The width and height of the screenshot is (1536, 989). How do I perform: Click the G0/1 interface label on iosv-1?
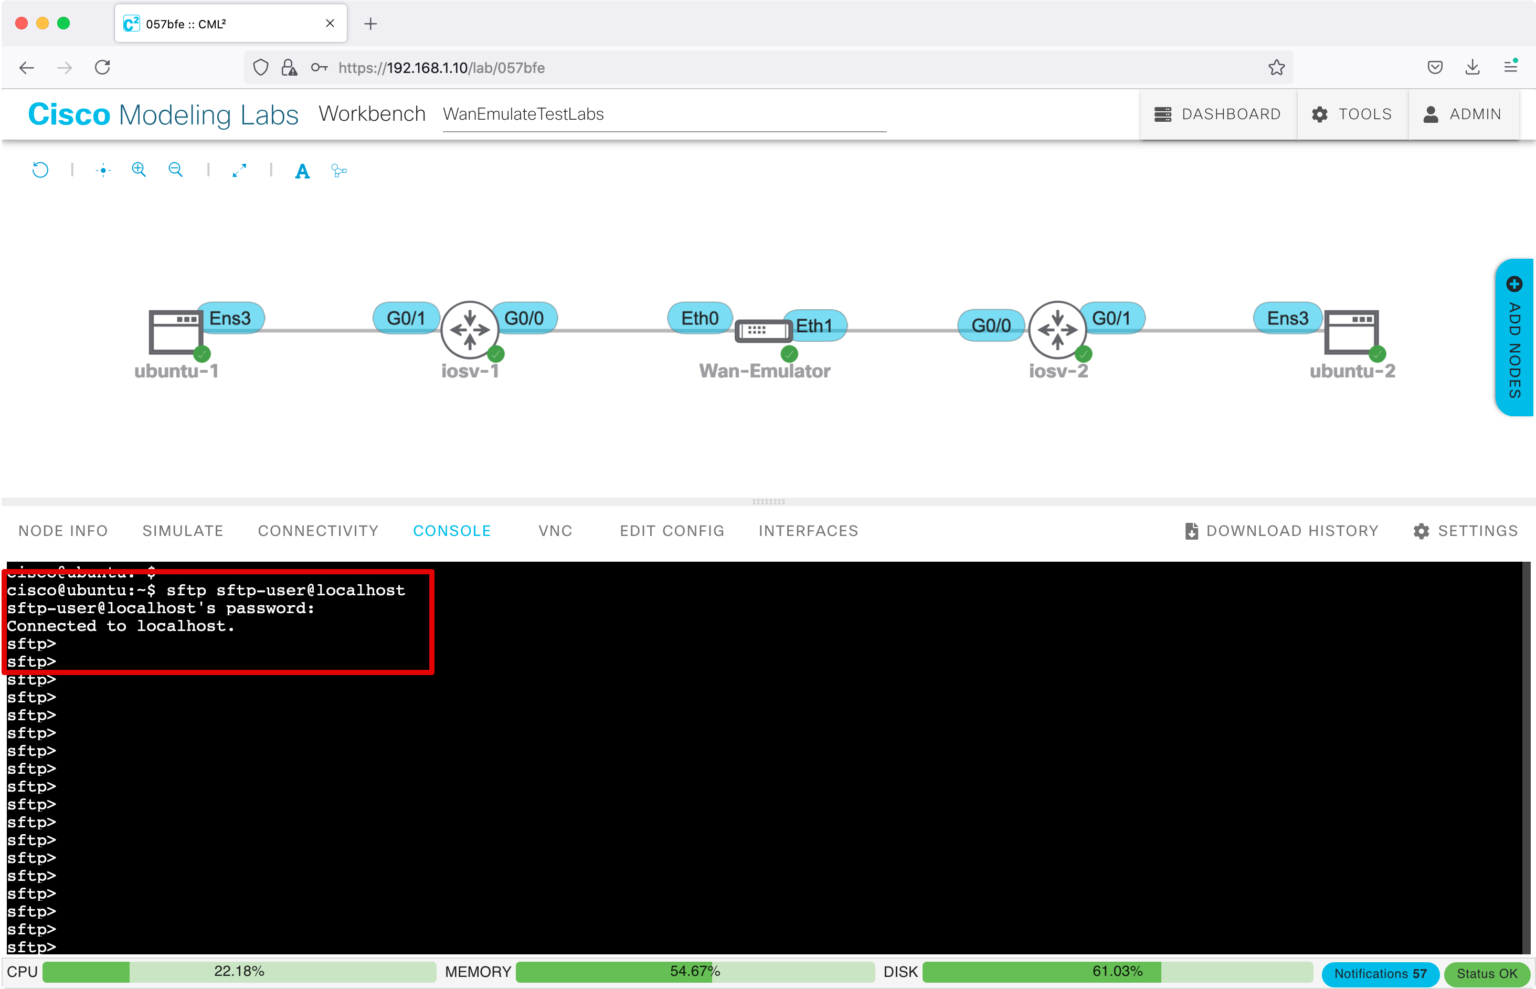pos(406,318)
